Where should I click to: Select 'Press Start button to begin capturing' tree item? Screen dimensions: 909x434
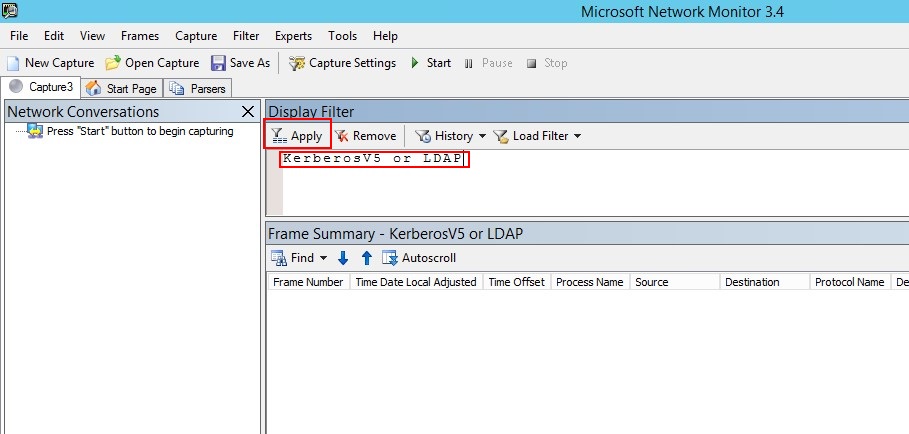[140, 132]
